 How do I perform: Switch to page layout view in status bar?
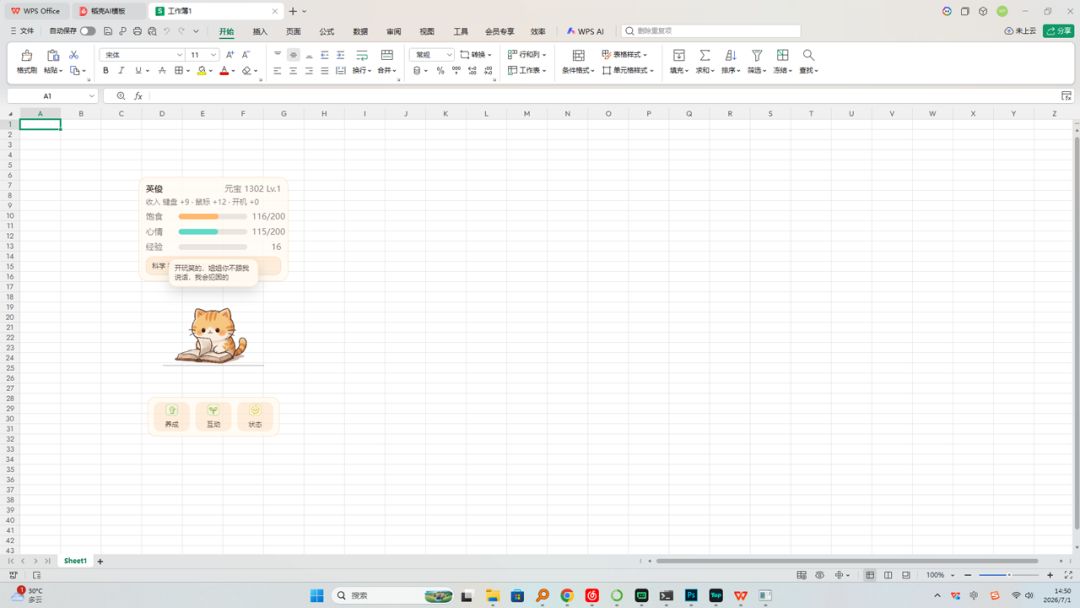[x=888, y=575]
